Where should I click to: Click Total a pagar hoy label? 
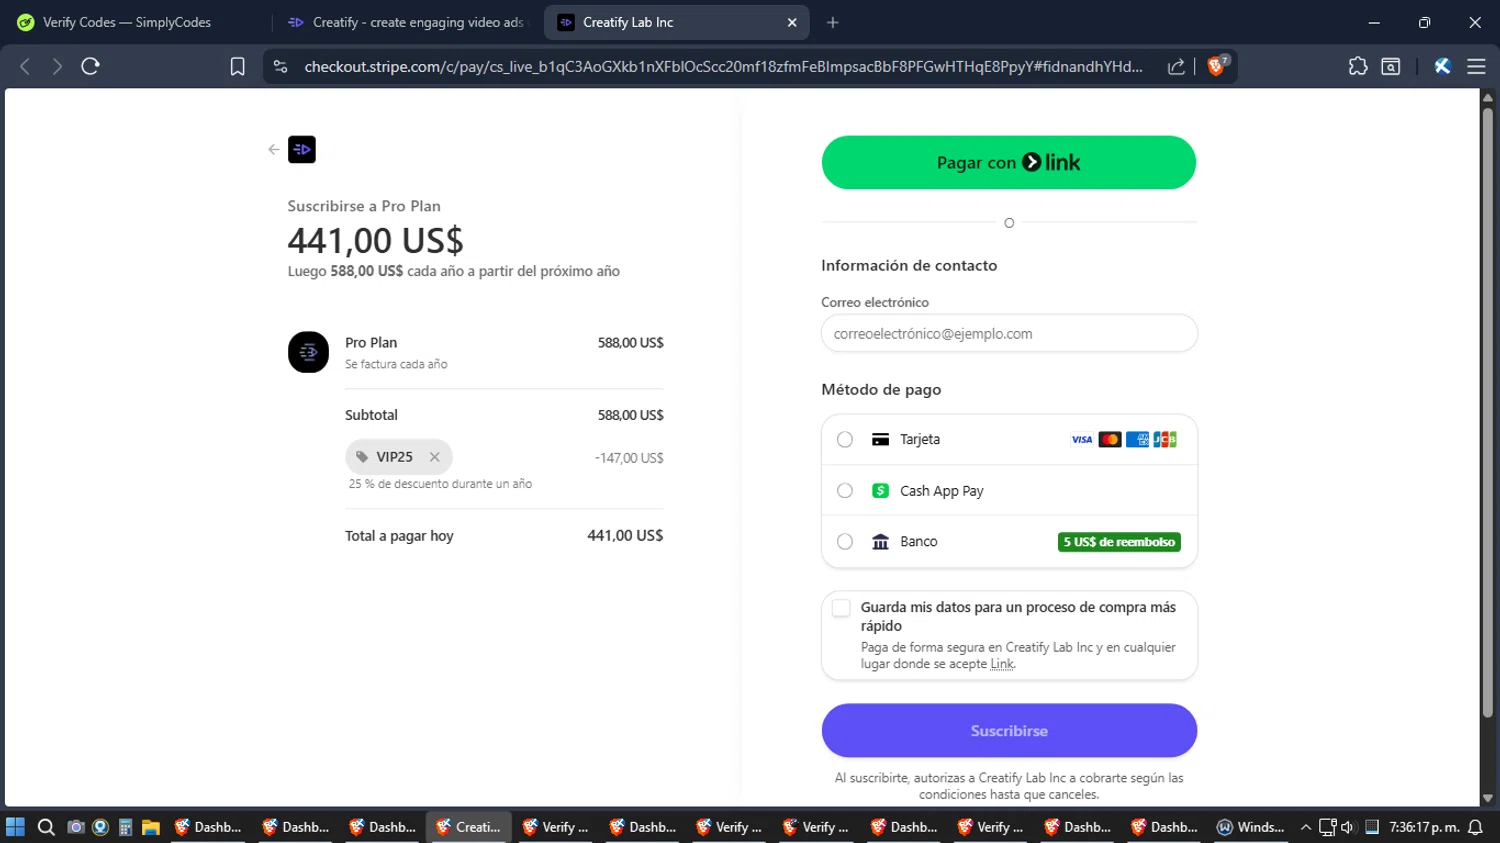click(399, 536)
